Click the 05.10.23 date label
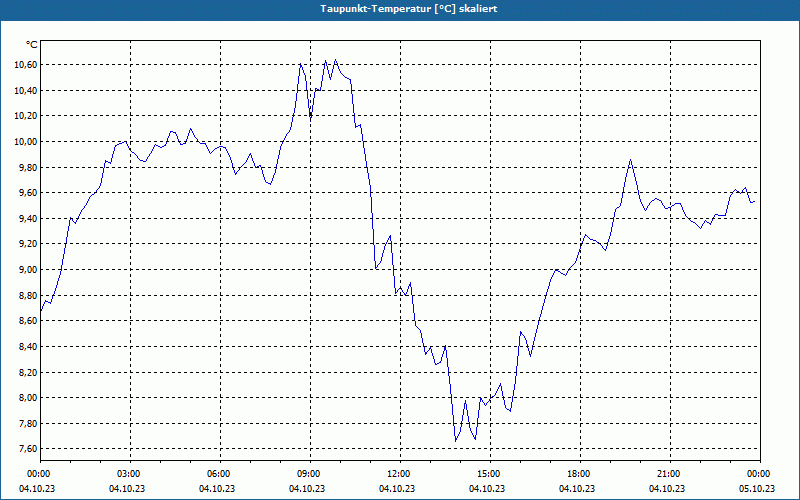The image size is (800, 500). [x=757, y=489]
